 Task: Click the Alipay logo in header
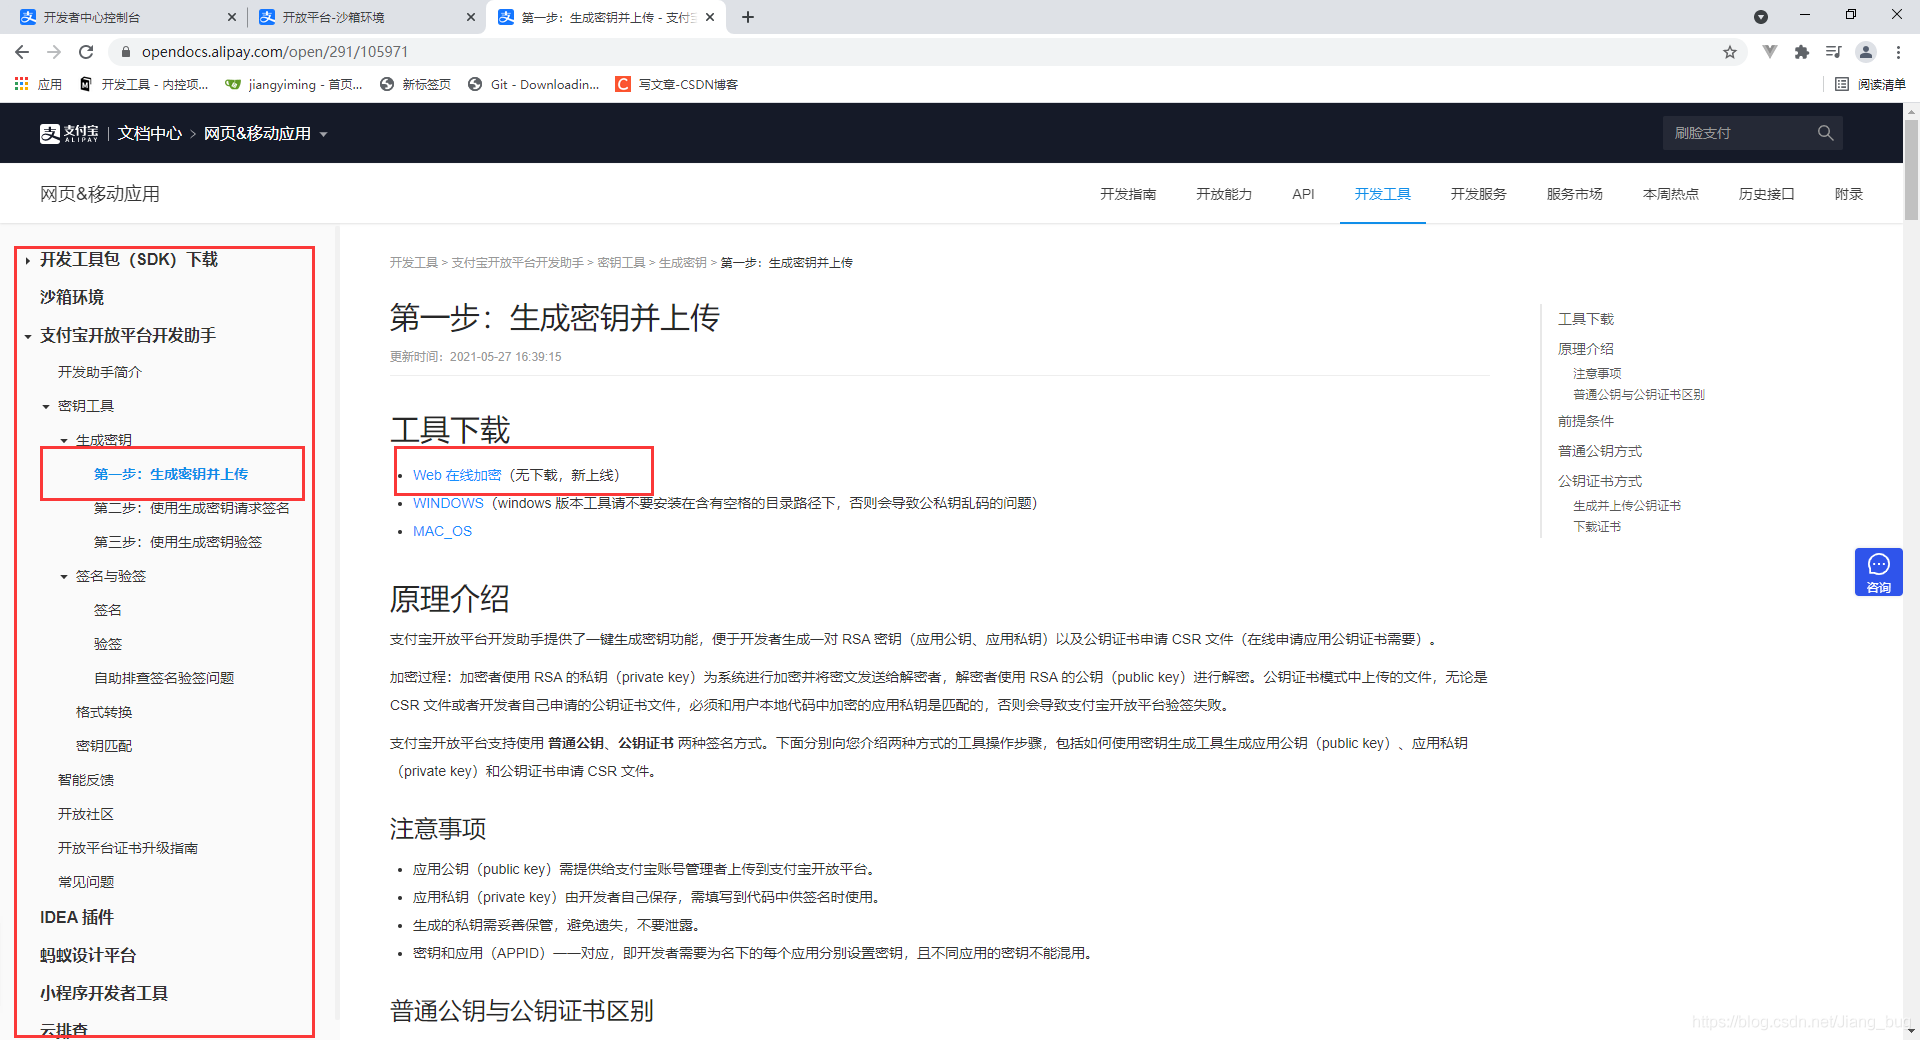tap(69, 133)
